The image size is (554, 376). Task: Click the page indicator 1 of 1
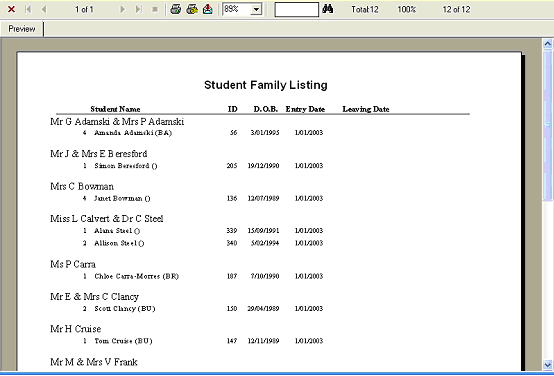pos(84,10)
